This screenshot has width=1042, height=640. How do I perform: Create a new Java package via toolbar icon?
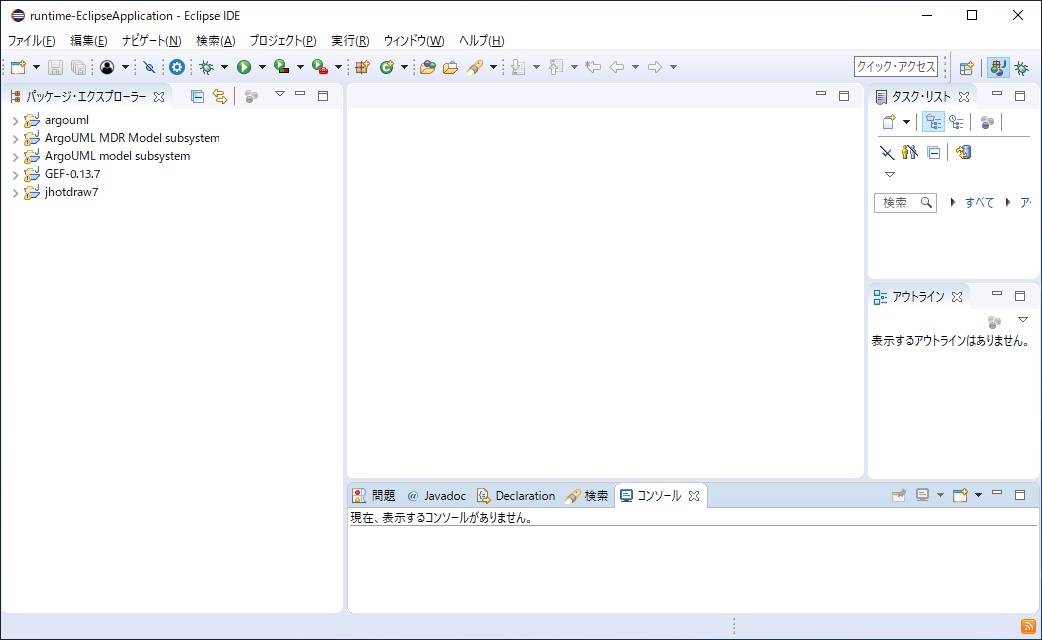tap(362, 67)
